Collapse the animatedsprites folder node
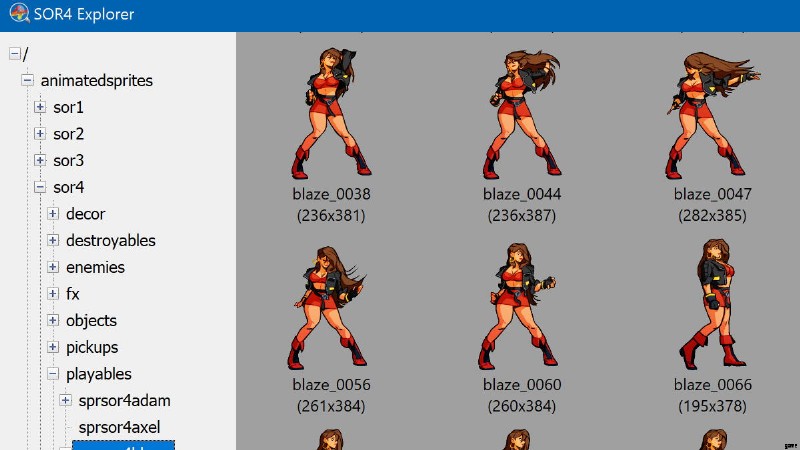Viewport: 800px width, 450px height. tap(28, 80)
